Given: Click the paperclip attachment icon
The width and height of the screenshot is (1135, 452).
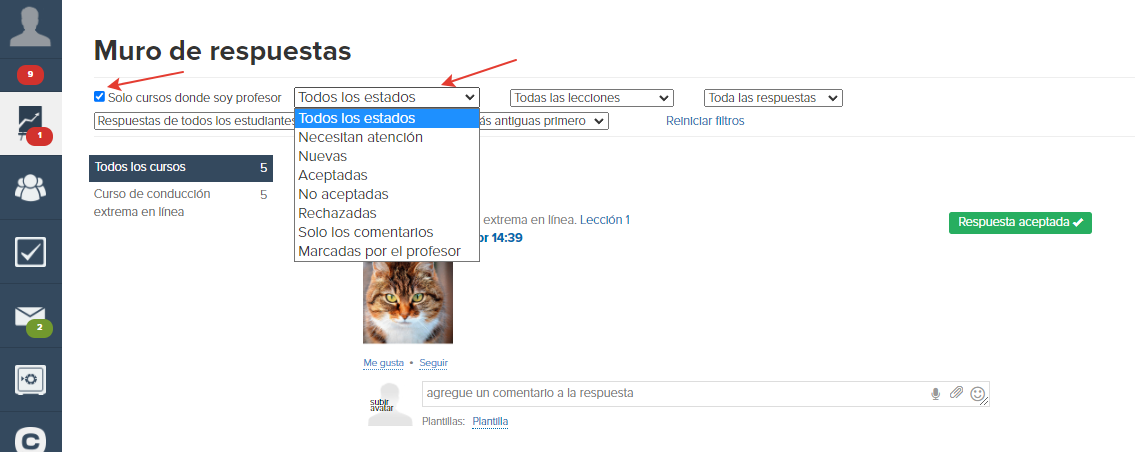Looking at the screenshot, I should pyautogui.click(x=956, y=393).
